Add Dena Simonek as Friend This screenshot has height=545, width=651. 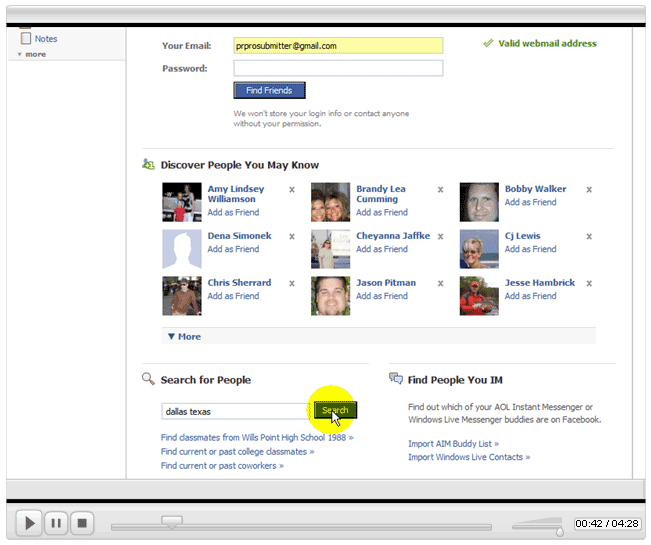click(233, 249)
